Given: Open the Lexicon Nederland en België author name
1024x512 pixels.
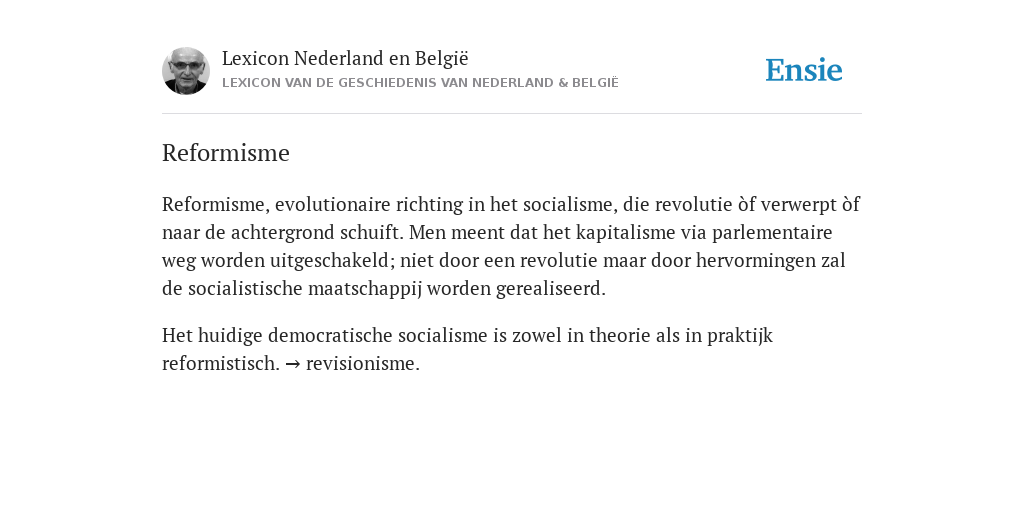Looking at the screenshot, I should click(x=345, y=58).
